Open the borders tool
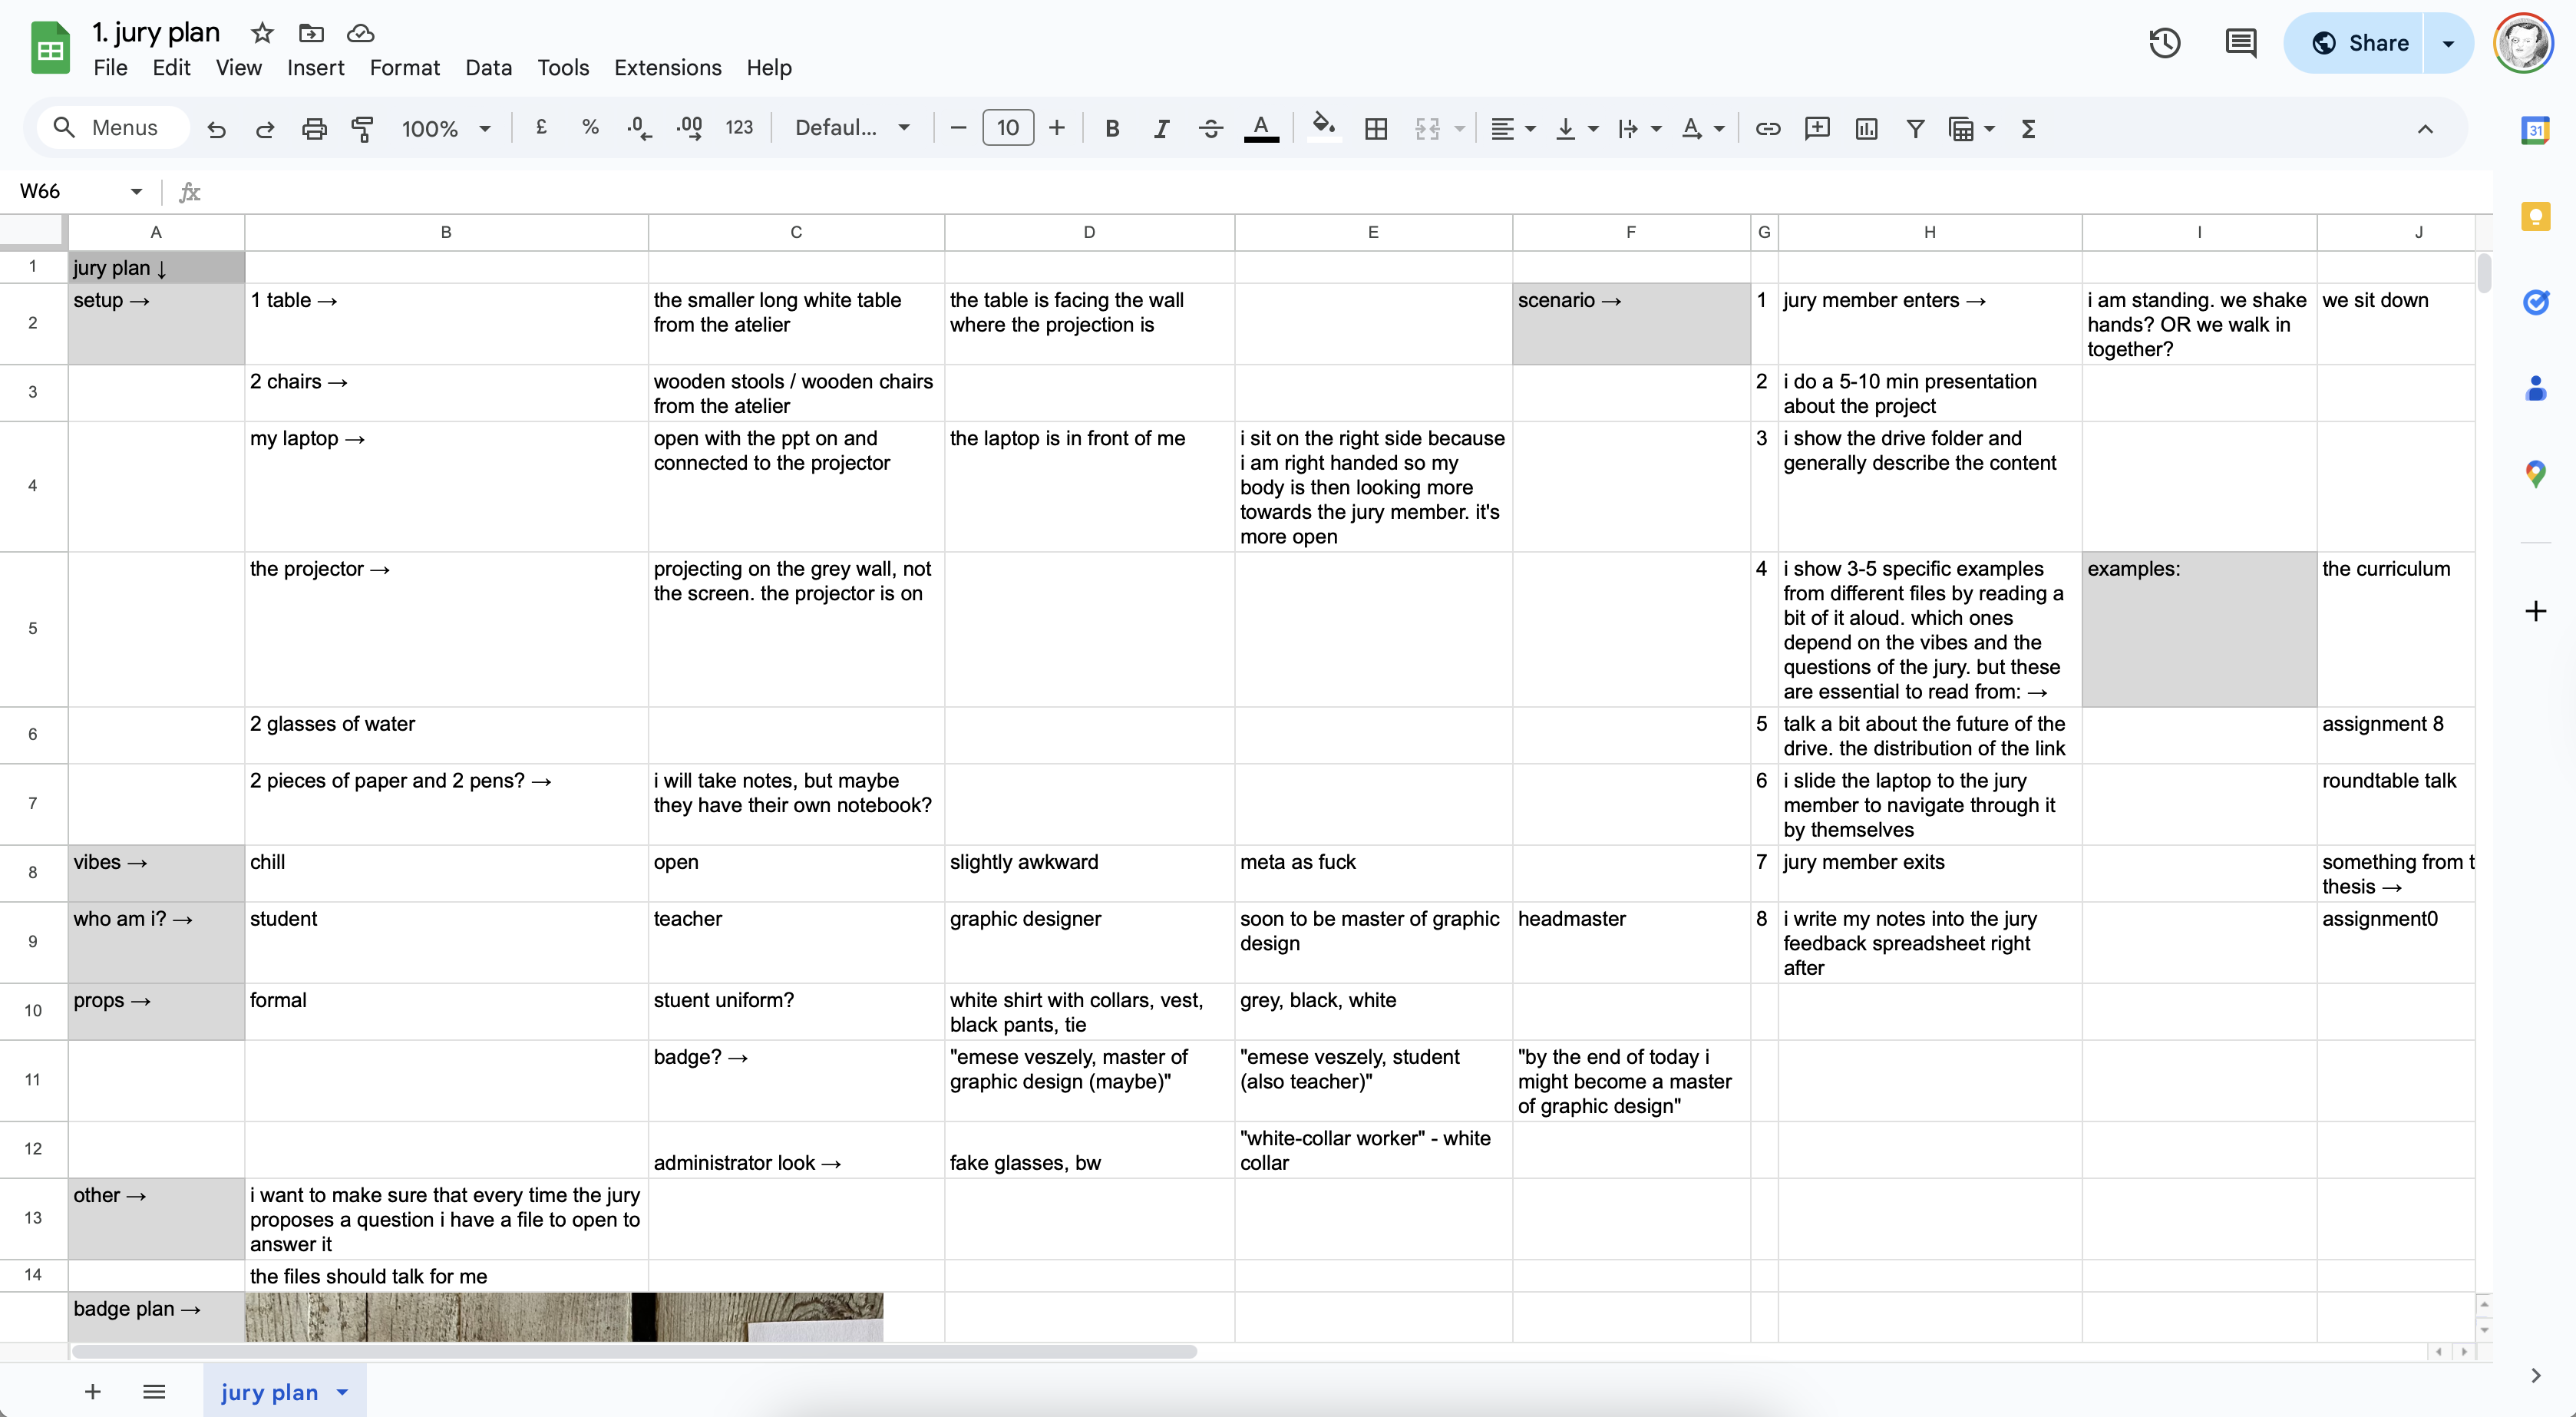Image resolution: width=2576 pixels, height=1417 pixels. [x=1375, y=128]
